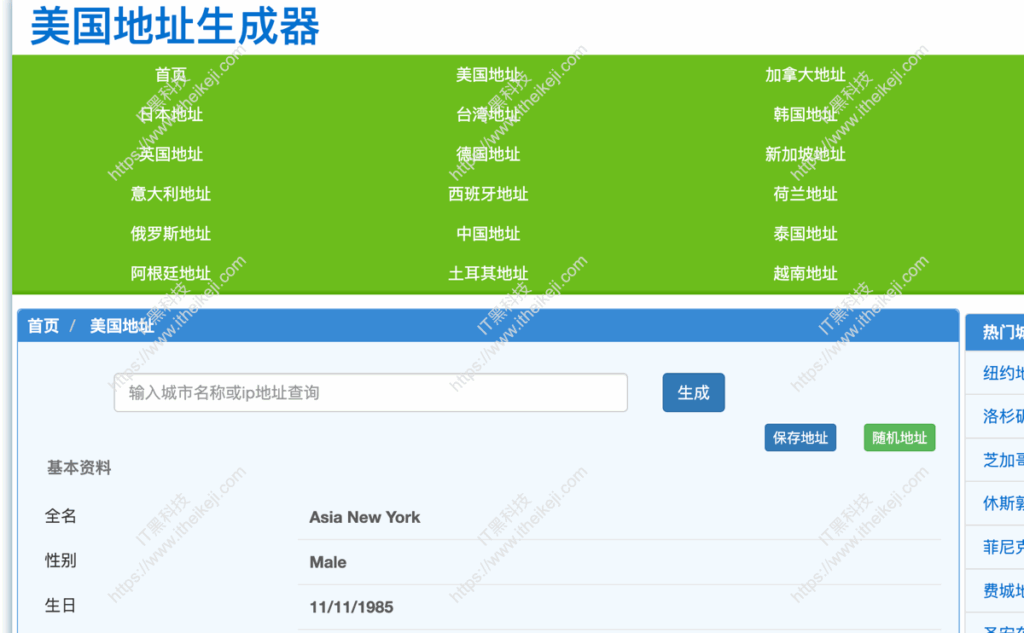Click the 生成 button
This screenshot has height=633, width=1024.
click(x=693, y=392)
